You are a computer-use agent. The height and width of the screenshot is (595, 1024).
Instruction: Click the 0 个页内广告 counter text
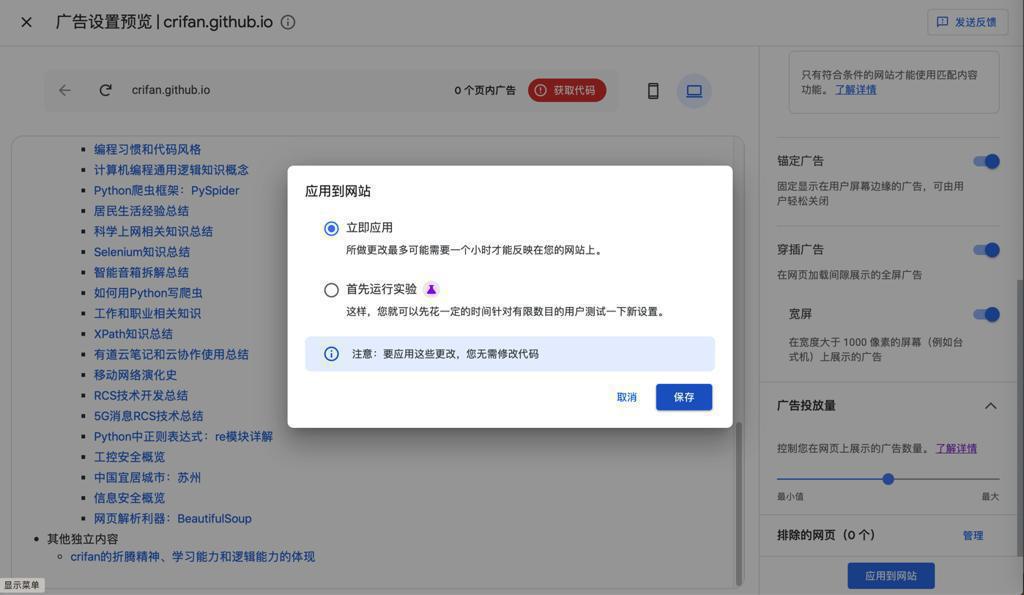[485, 90]
